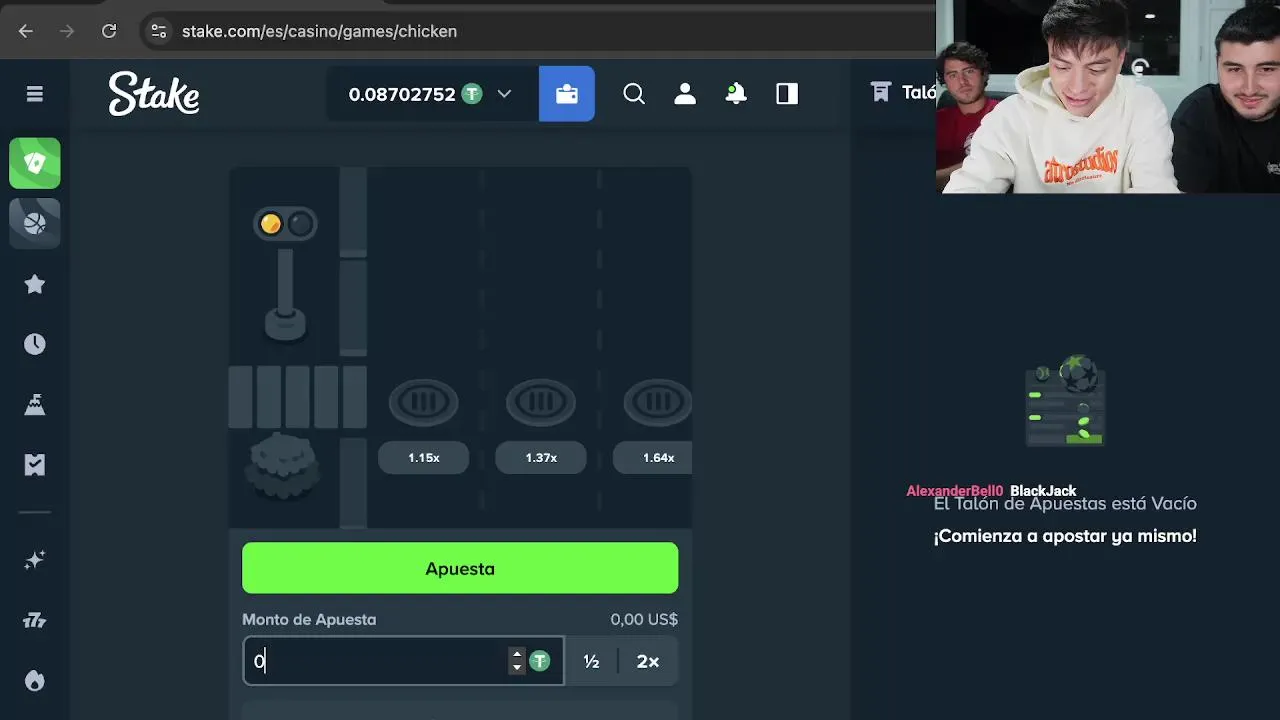
Task: Click ¡Comienza a apostar ya mismo! text
Action: pos(1065,536)
